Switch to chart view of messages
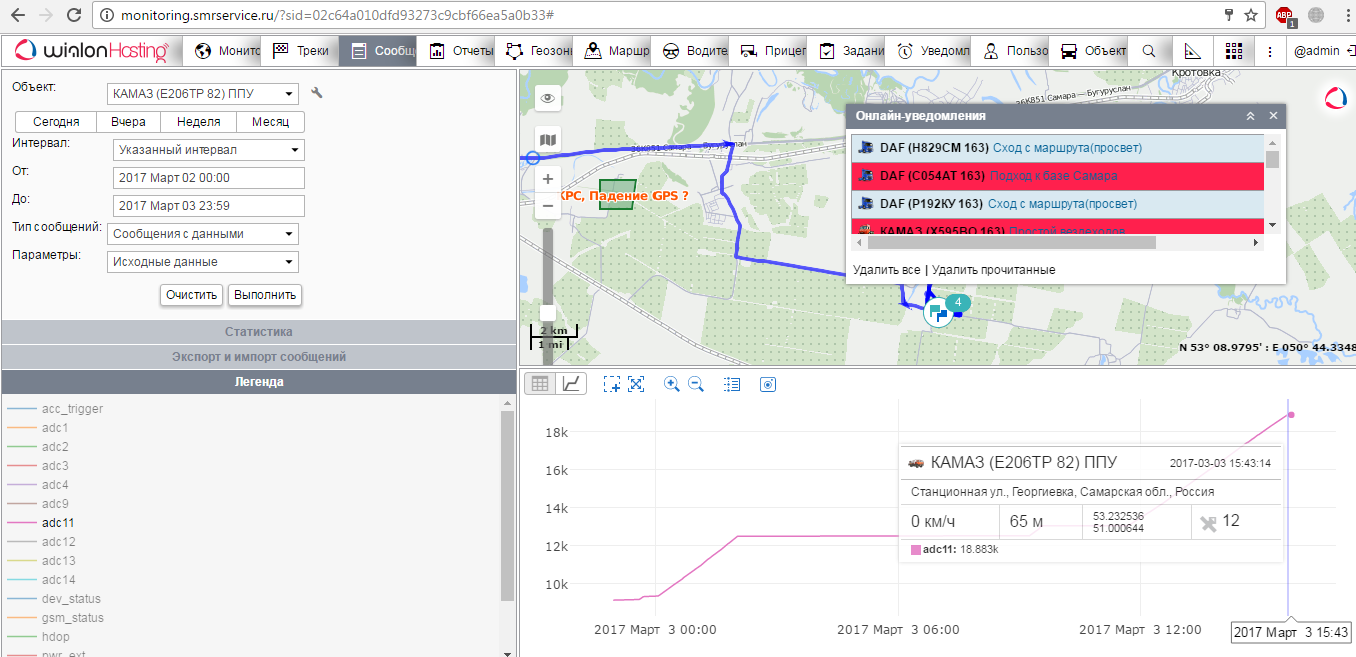Image resolution: width=1356 pixels, height=657 pixels. pos(571,384)
